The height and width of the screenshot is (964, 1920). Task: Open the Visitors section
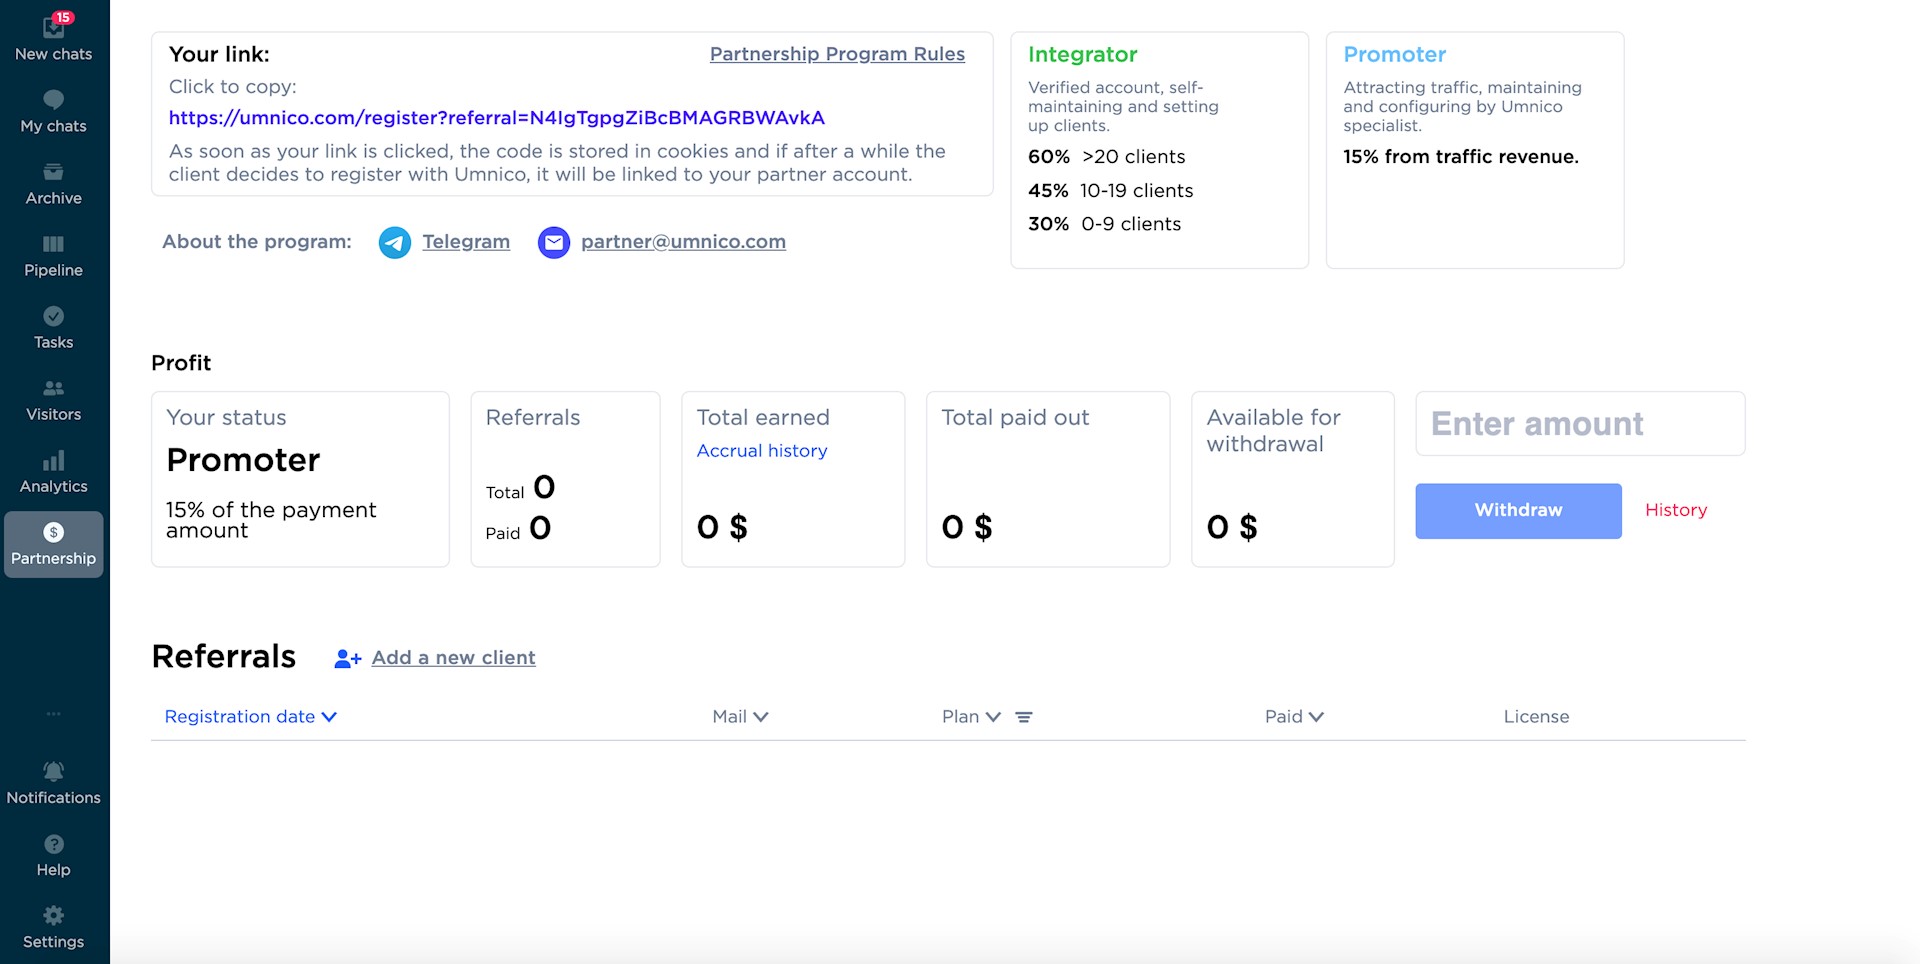pos(54,400)
